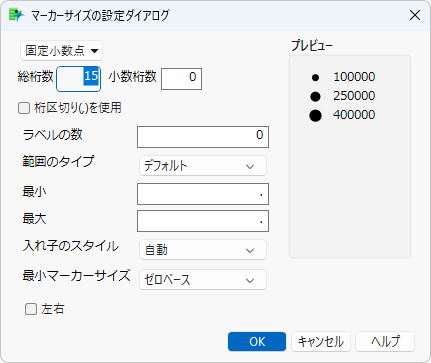Click the medium marker dot beside 250000
The height and width of the screenshot is (363, 431).
(x=315, y=97)
